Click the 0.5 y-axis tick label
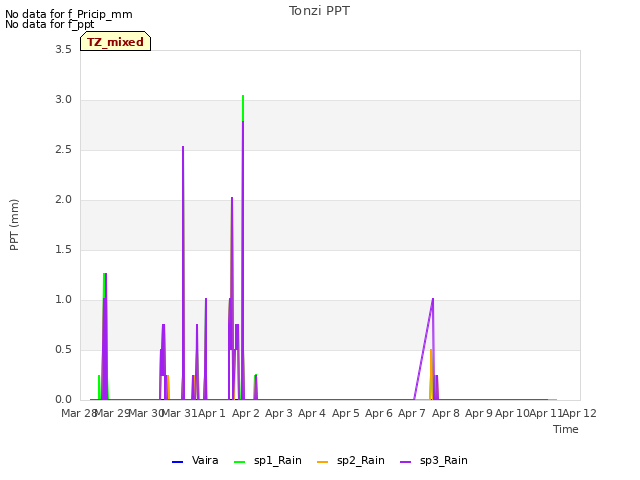The image size is (640, 480). (x=63, y=350)
